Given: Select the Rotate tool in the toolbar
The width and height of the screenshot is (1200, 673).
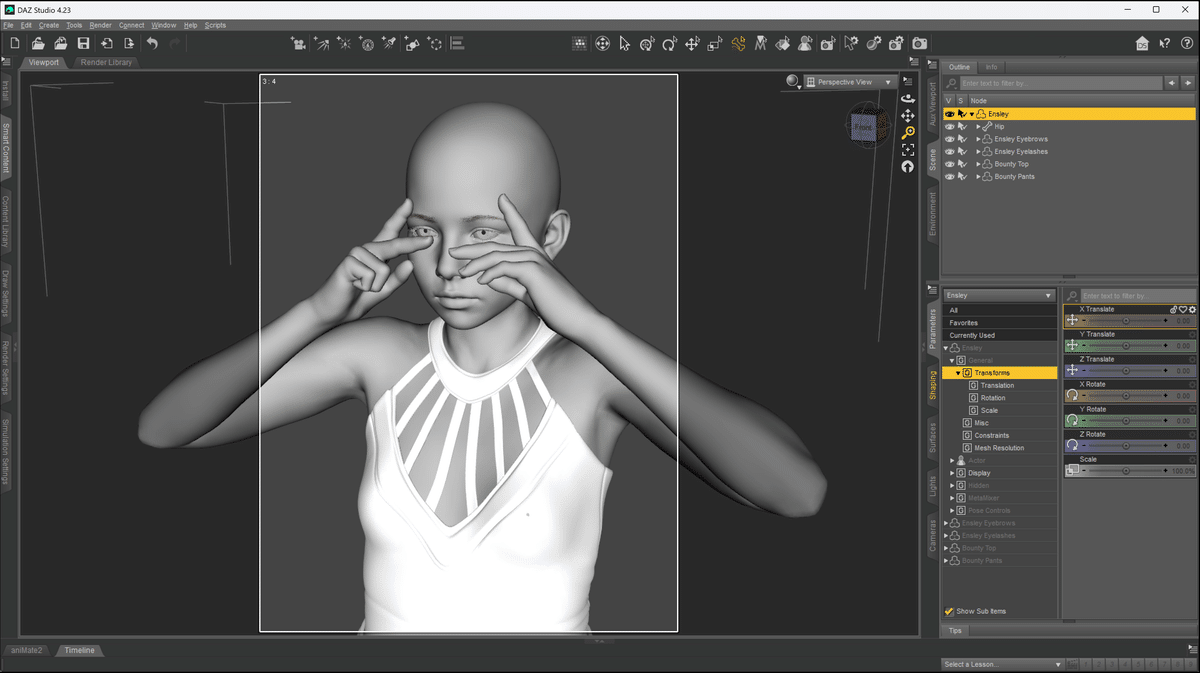Looking at the screenshot, I should click(669, 43).
